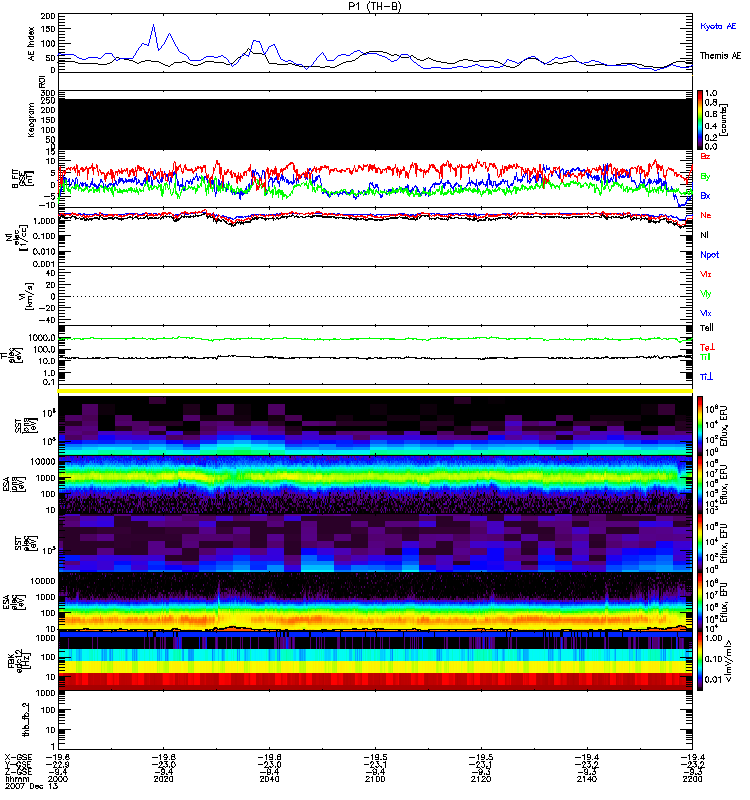This screenshot has height=800, width=750.
Task: Click the thb_fb_2 panel axis label
Action: 26,719
